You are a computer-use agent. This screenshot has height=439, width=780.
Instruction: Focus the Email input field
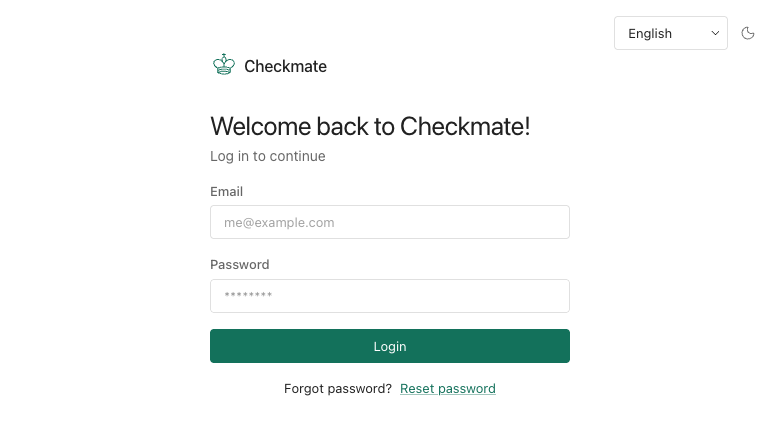click(x=390, y=222)
